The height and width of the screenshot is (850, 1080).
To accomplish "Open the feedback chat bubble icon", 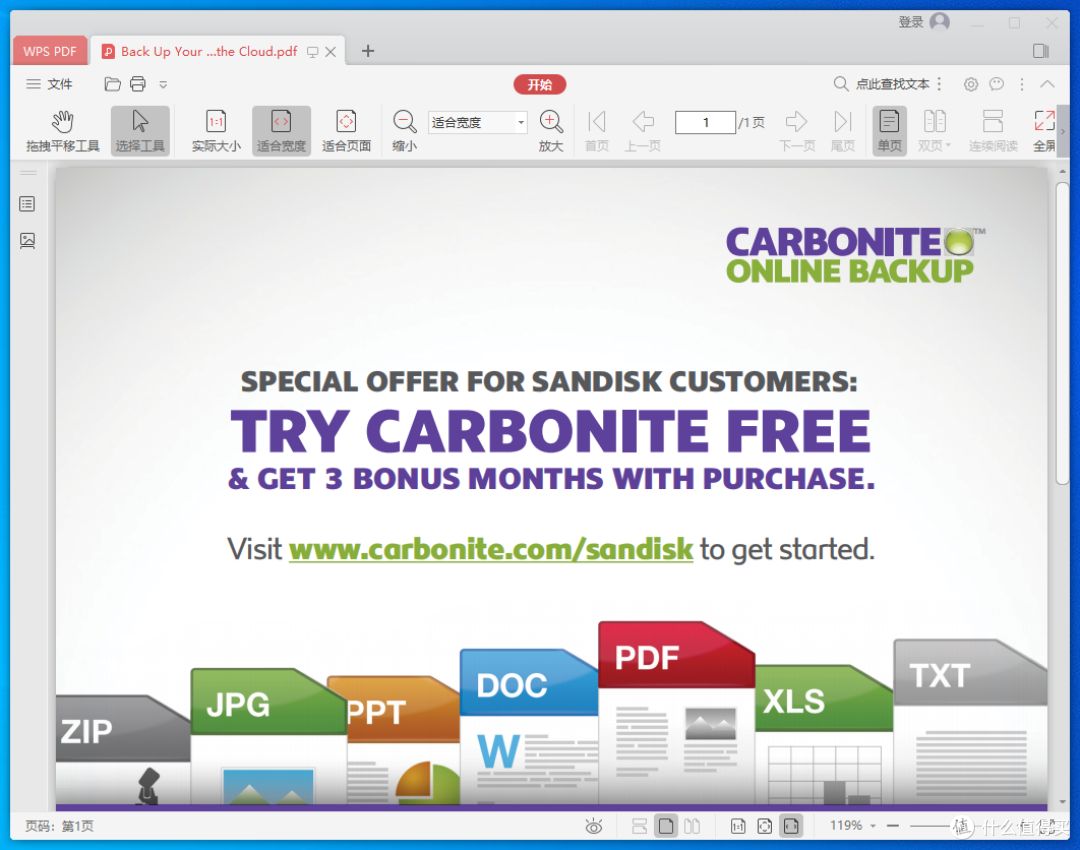I will pyautogui.click(x=997, y=84).
